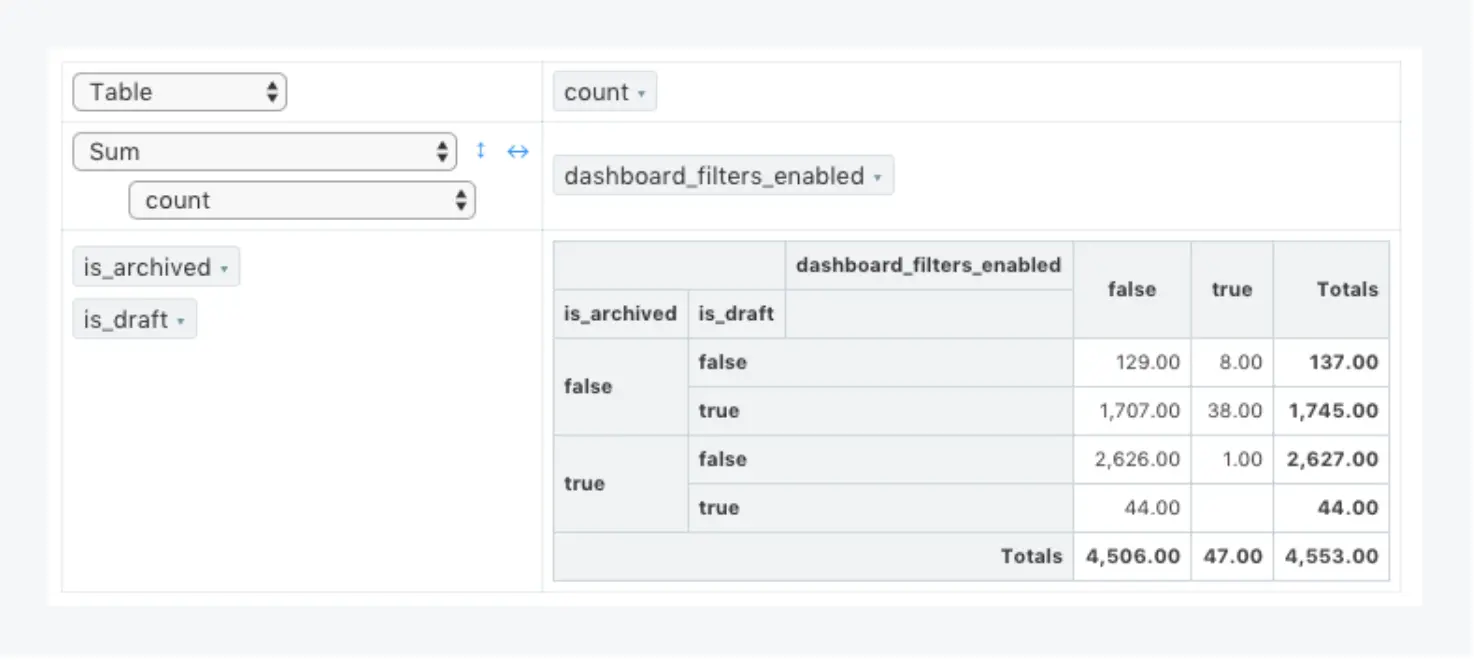
Task: Click the 2,626.00 value cell
Action: point(1137,459)
